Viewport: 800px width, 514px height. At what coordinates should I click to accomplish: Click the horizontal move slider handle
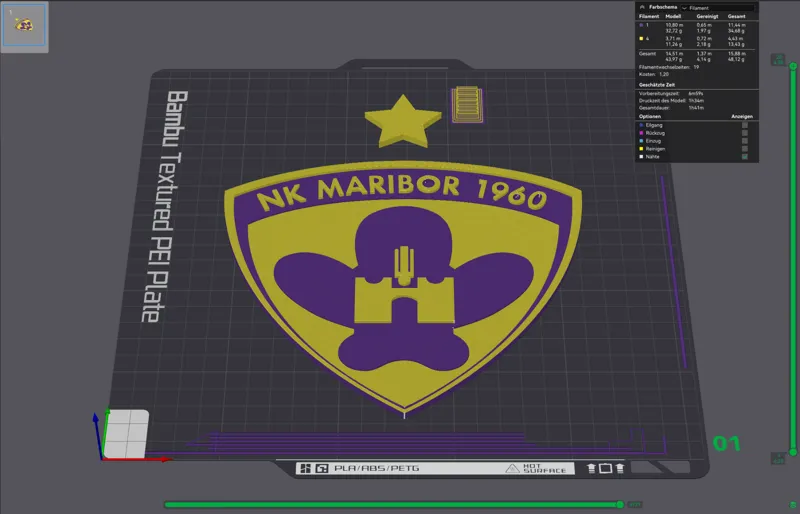click(620, 504)
